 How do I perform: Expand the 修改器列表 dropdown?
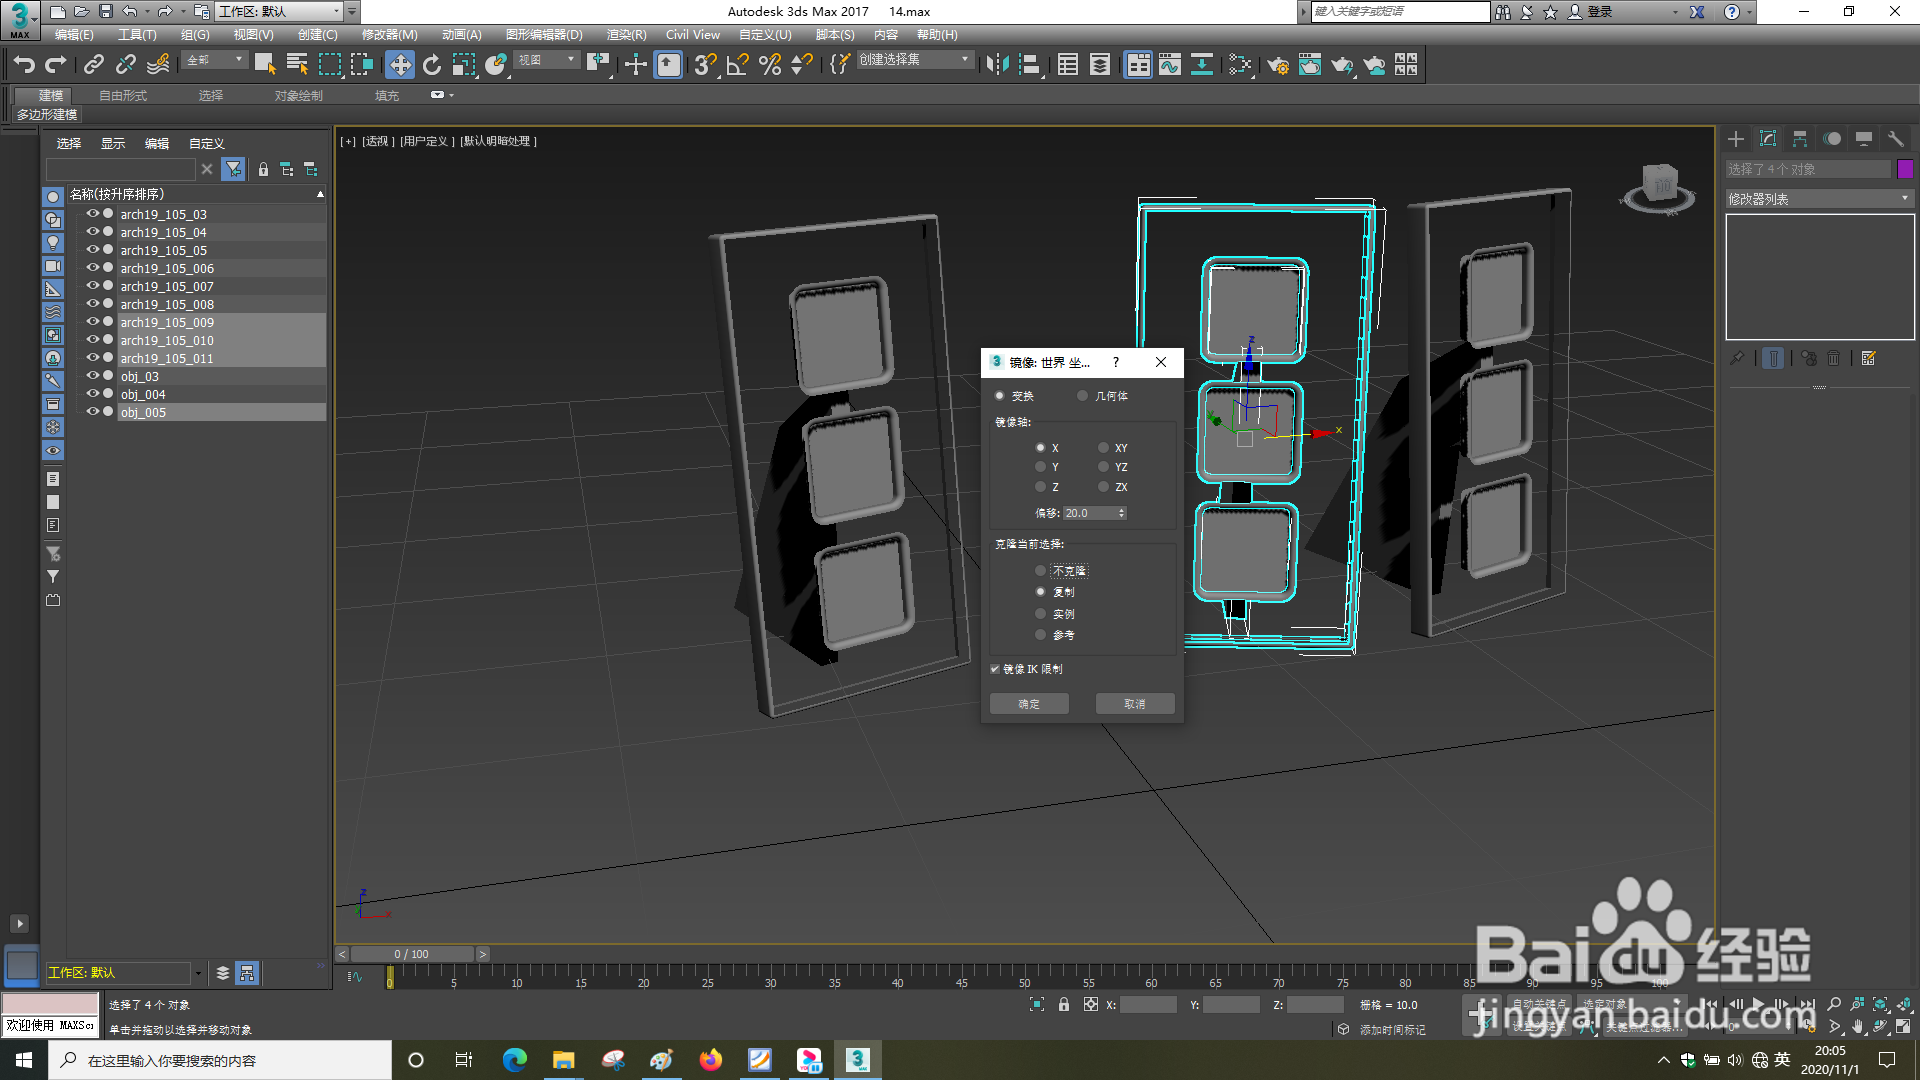click(1819, 199)
